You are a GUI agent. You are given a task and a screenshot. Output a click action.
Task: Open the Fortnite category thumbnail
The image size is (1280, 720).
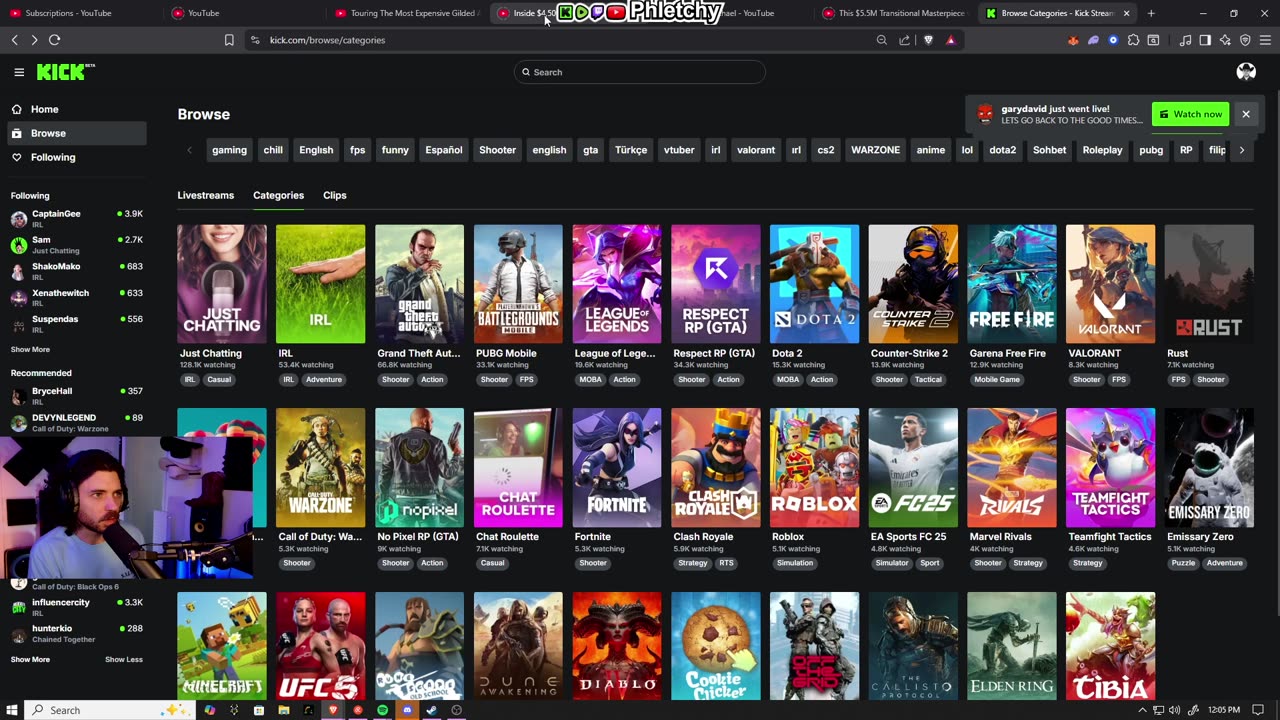[x=617, y=467]
